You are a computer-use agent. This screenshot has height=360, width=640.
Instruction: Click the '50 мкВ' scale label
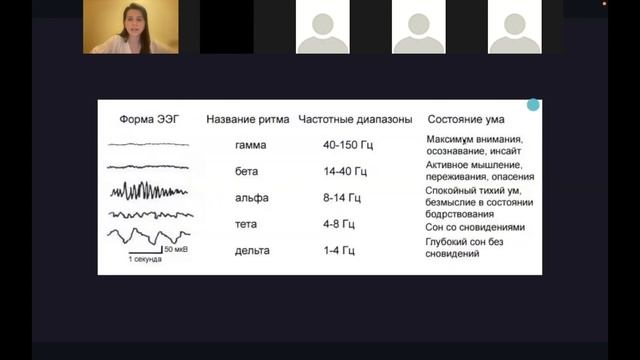pyautogui.click(x=176, y=249)
